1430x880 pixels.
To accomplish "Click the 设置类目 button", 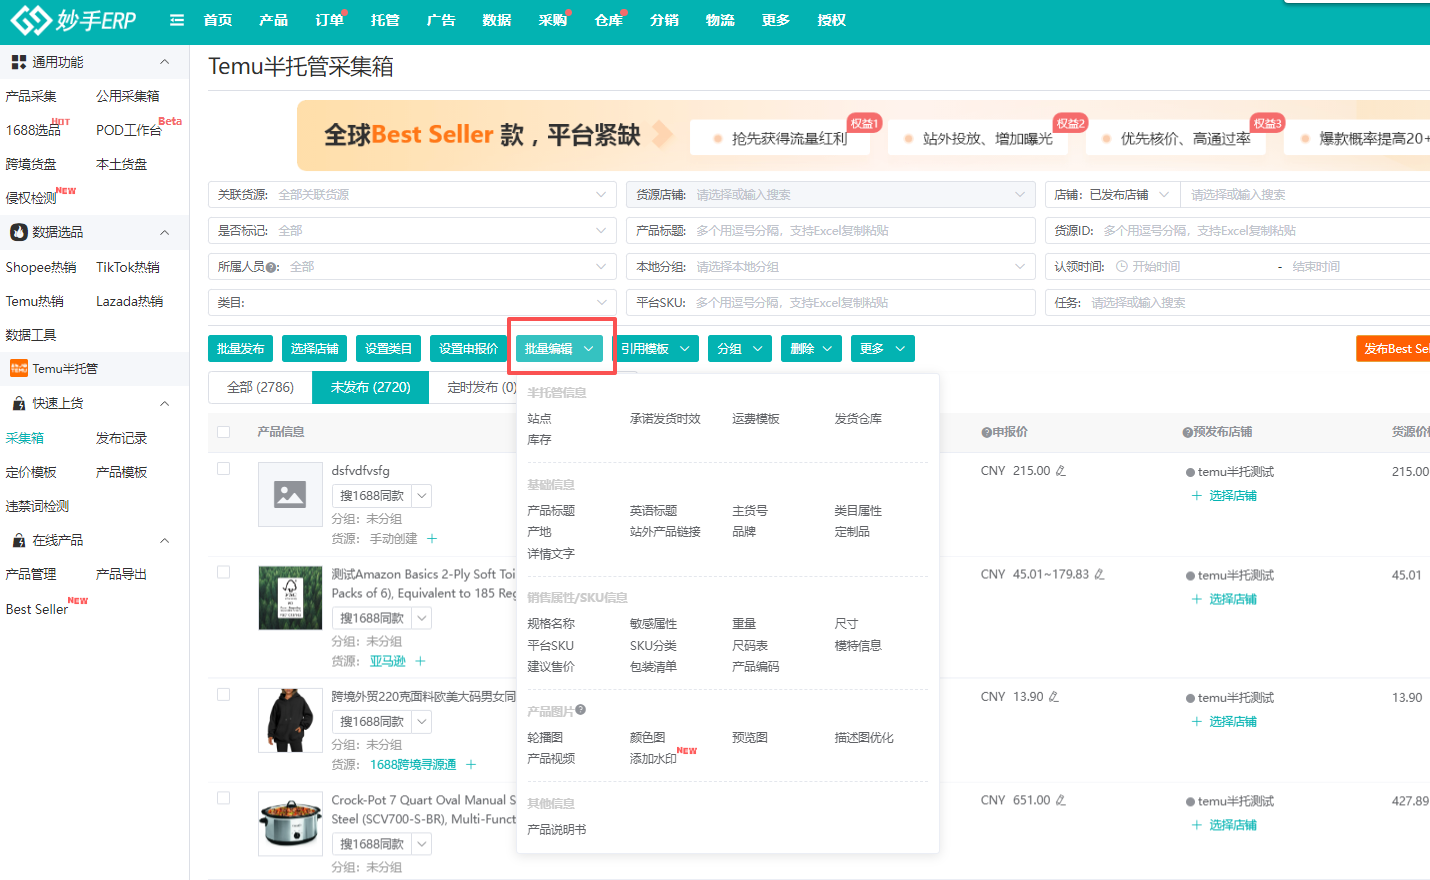I will click(389, 349).
